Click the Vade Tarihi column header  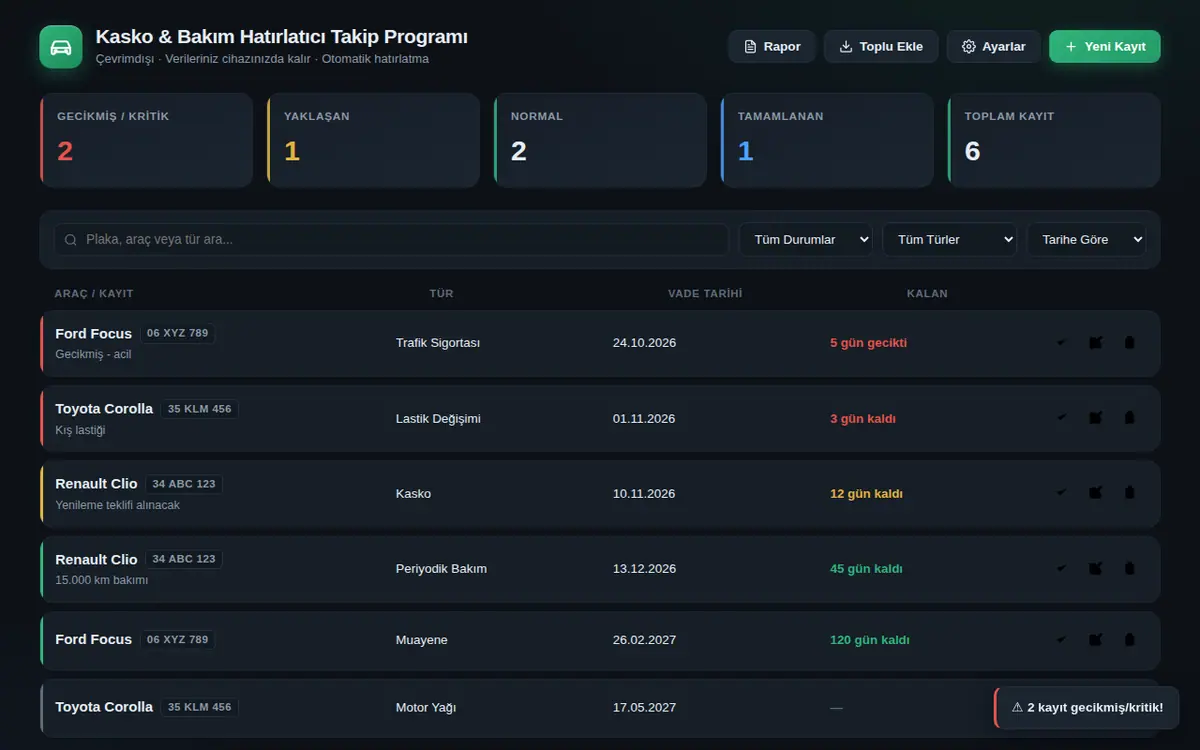705,294
